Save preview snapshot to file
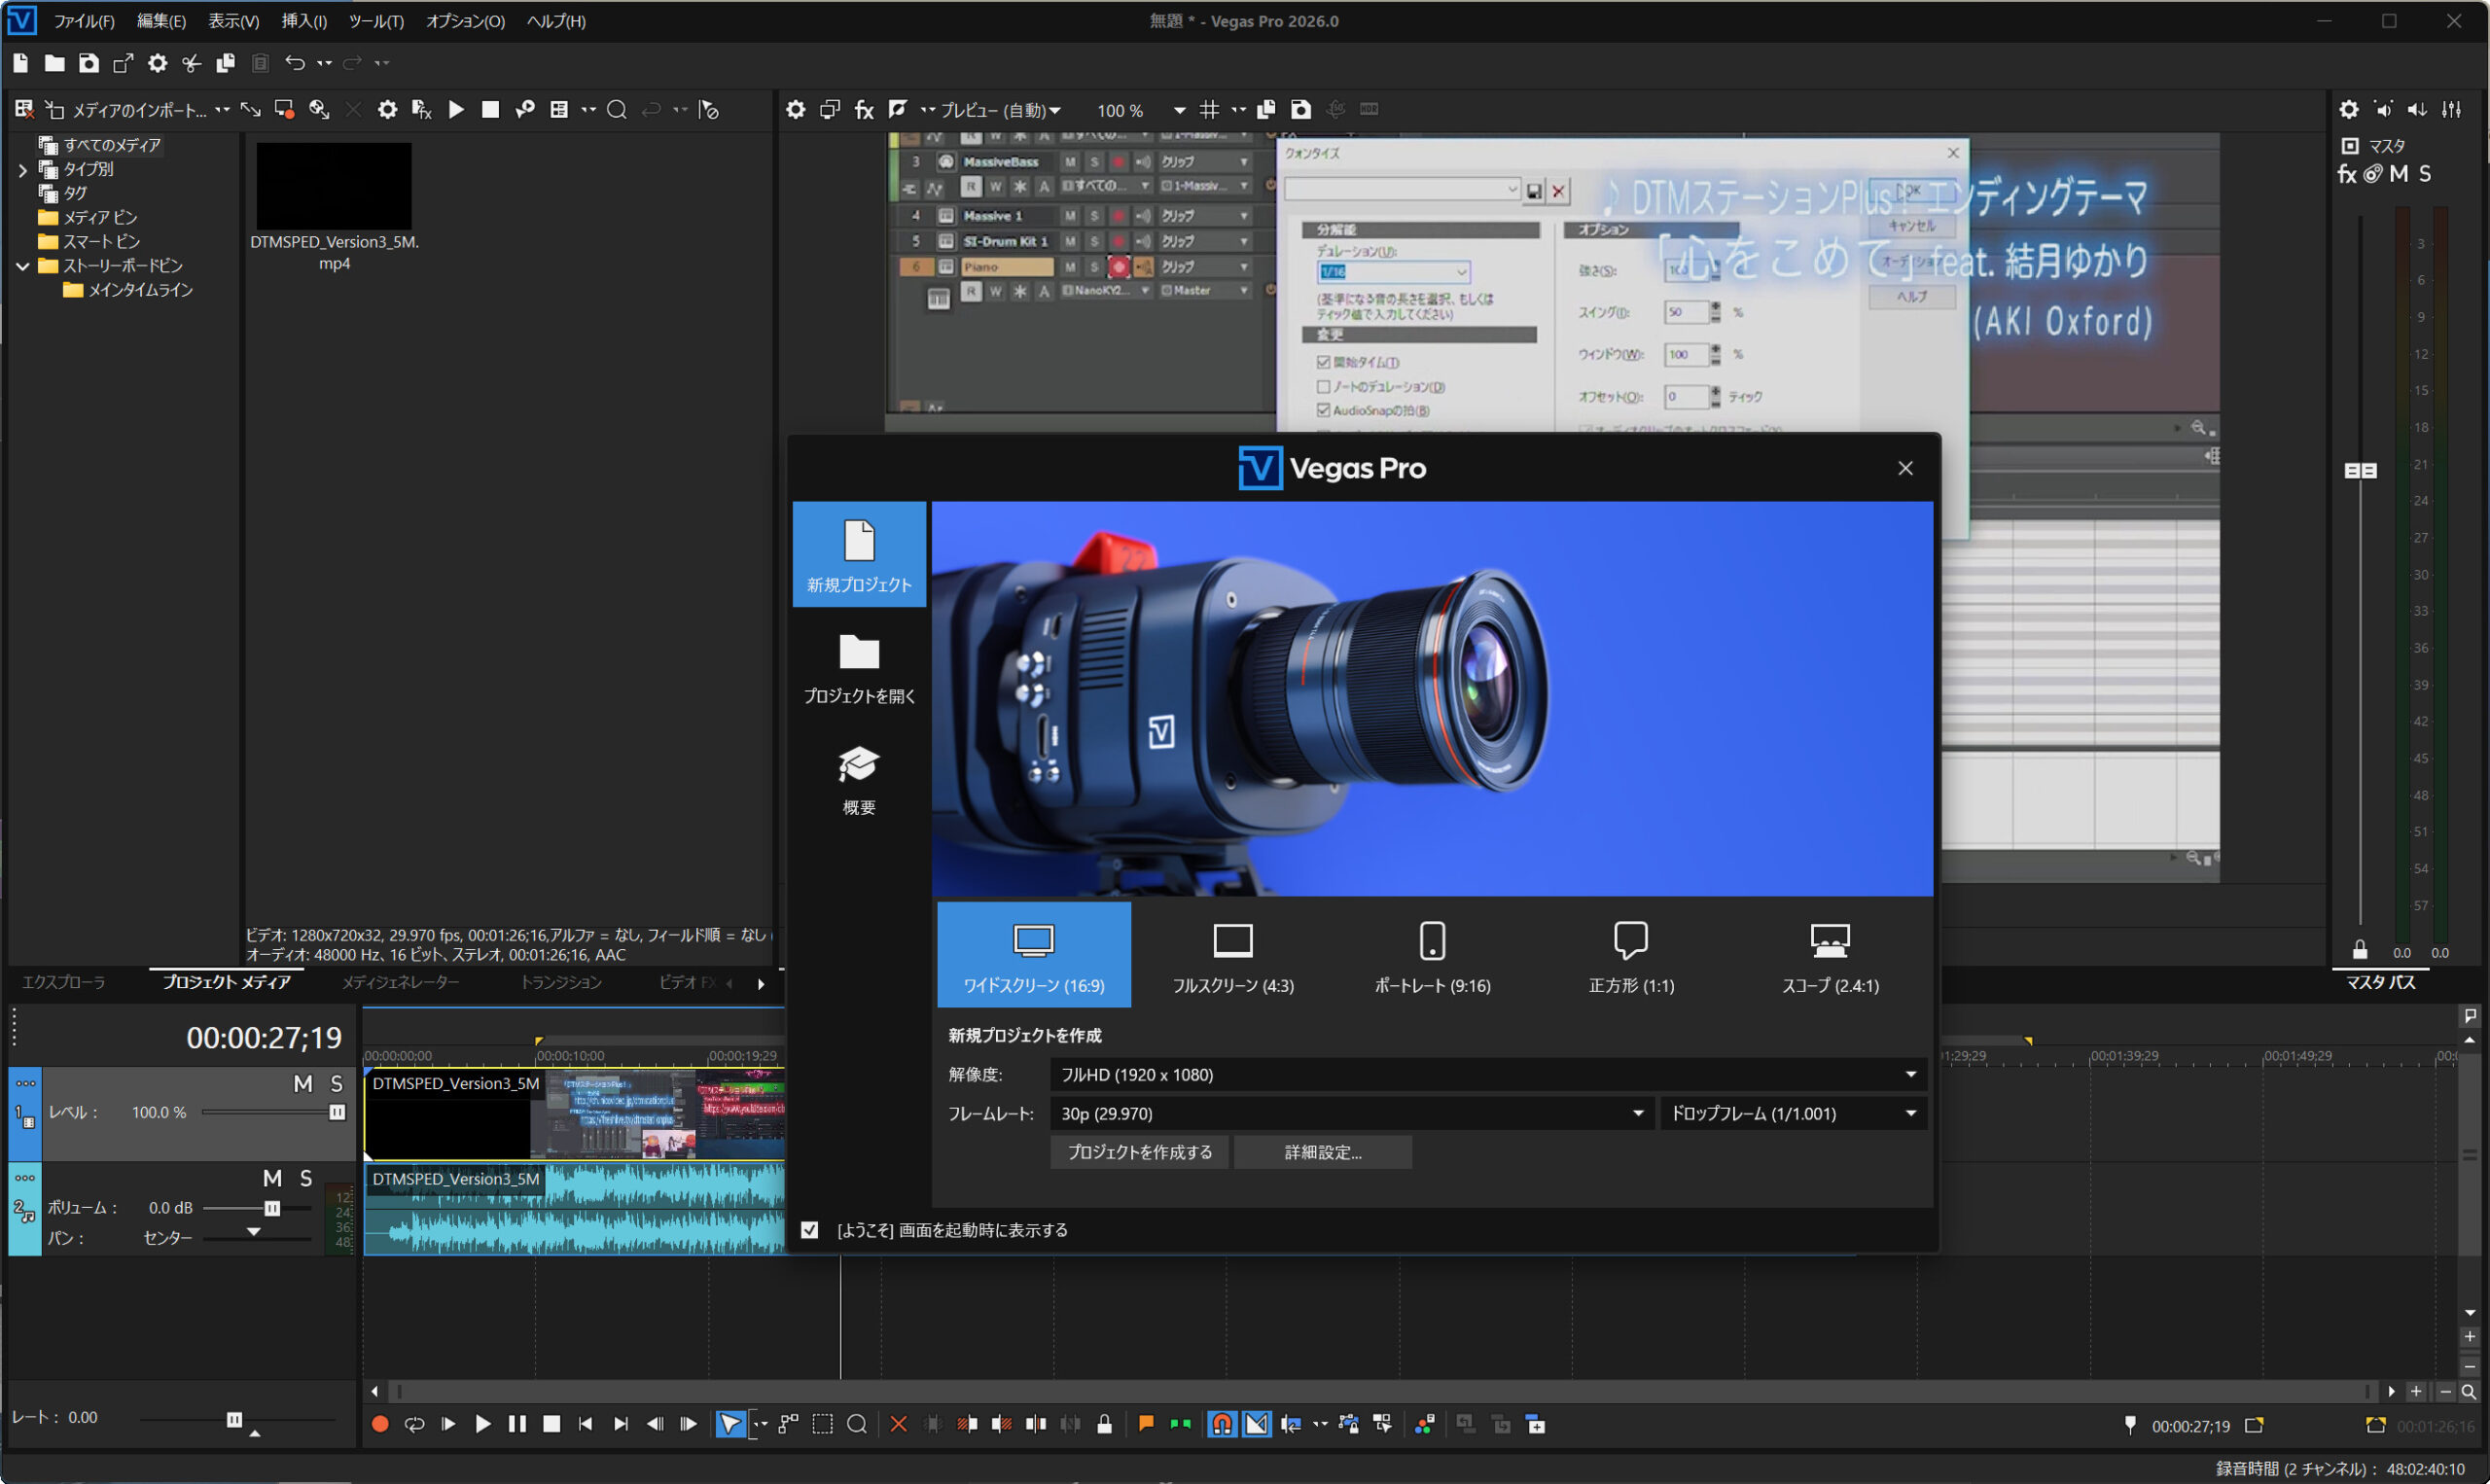Image resolution: width=2490 pixels, height=1484 pixels. tap(1301, 110)
